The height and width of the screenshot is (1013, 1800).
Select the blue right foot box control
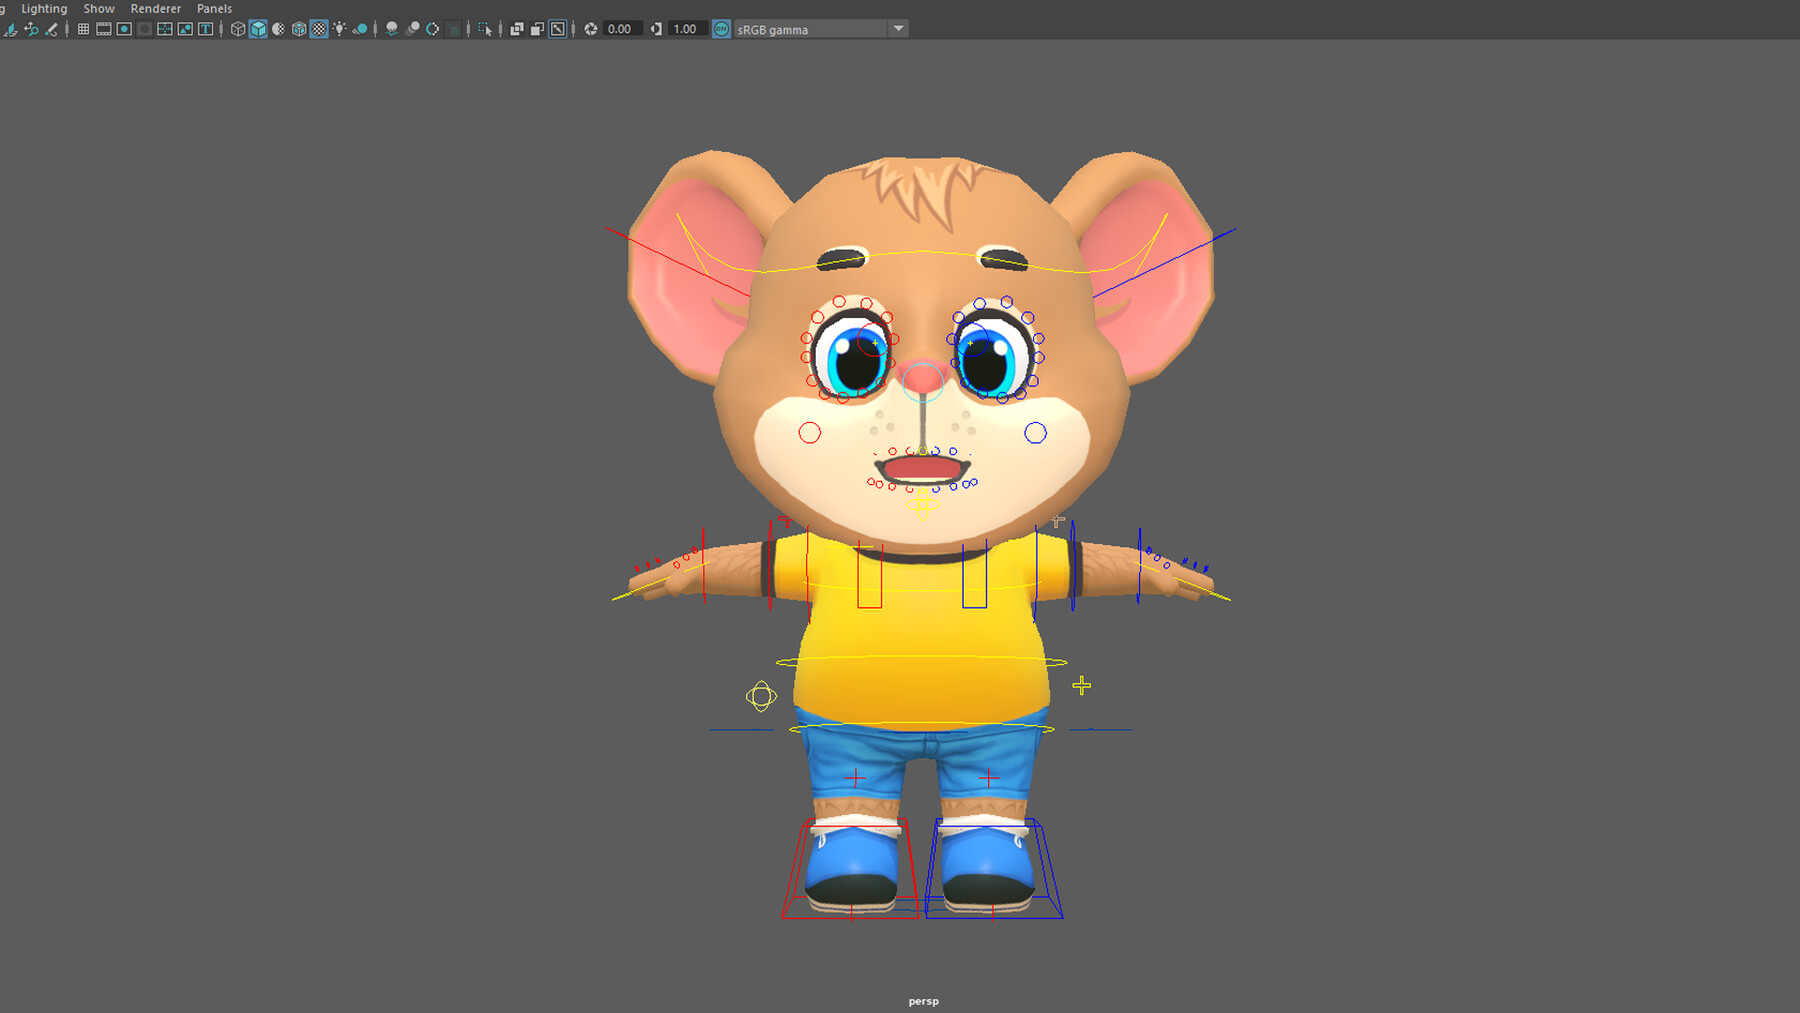pyautogui.click(x=994, y=868)
